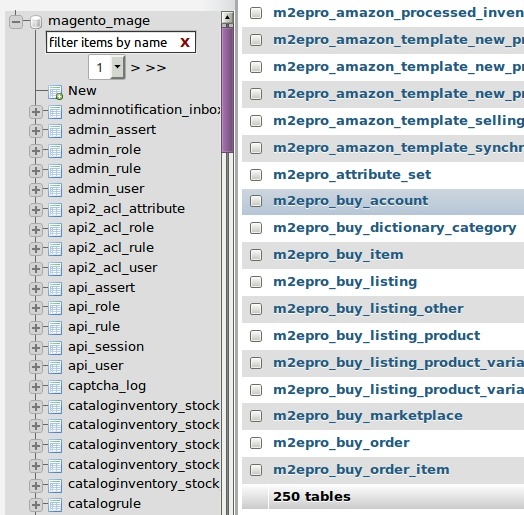Viewport: 524px width, 515px height.
Task: Tick checkbox for m2epro_buy_order row
Action: [x=256, y=443]
